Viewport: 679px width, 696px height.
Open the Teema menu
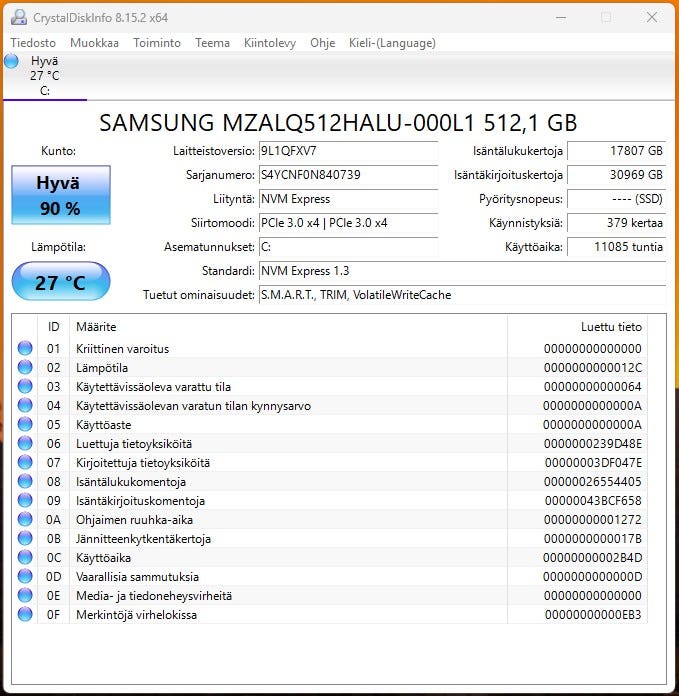pos(213,43)
